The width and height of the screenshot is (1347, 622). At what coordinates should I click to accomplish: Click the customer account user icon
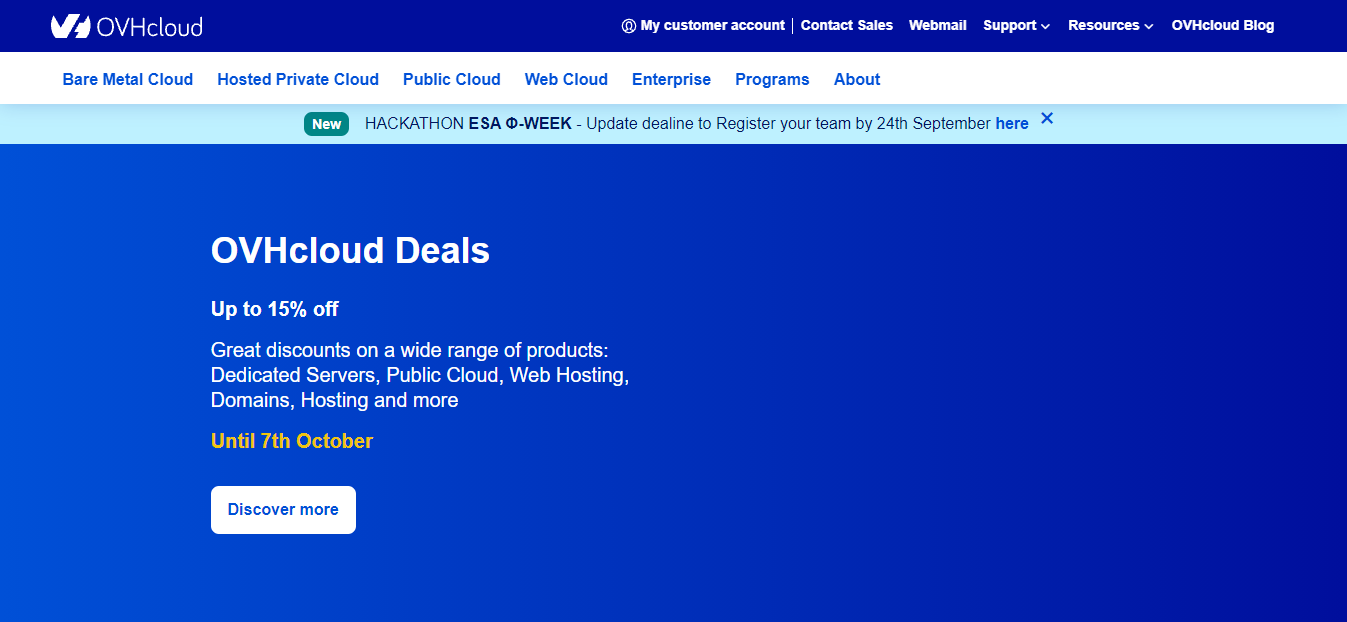[x=629, y=26]
